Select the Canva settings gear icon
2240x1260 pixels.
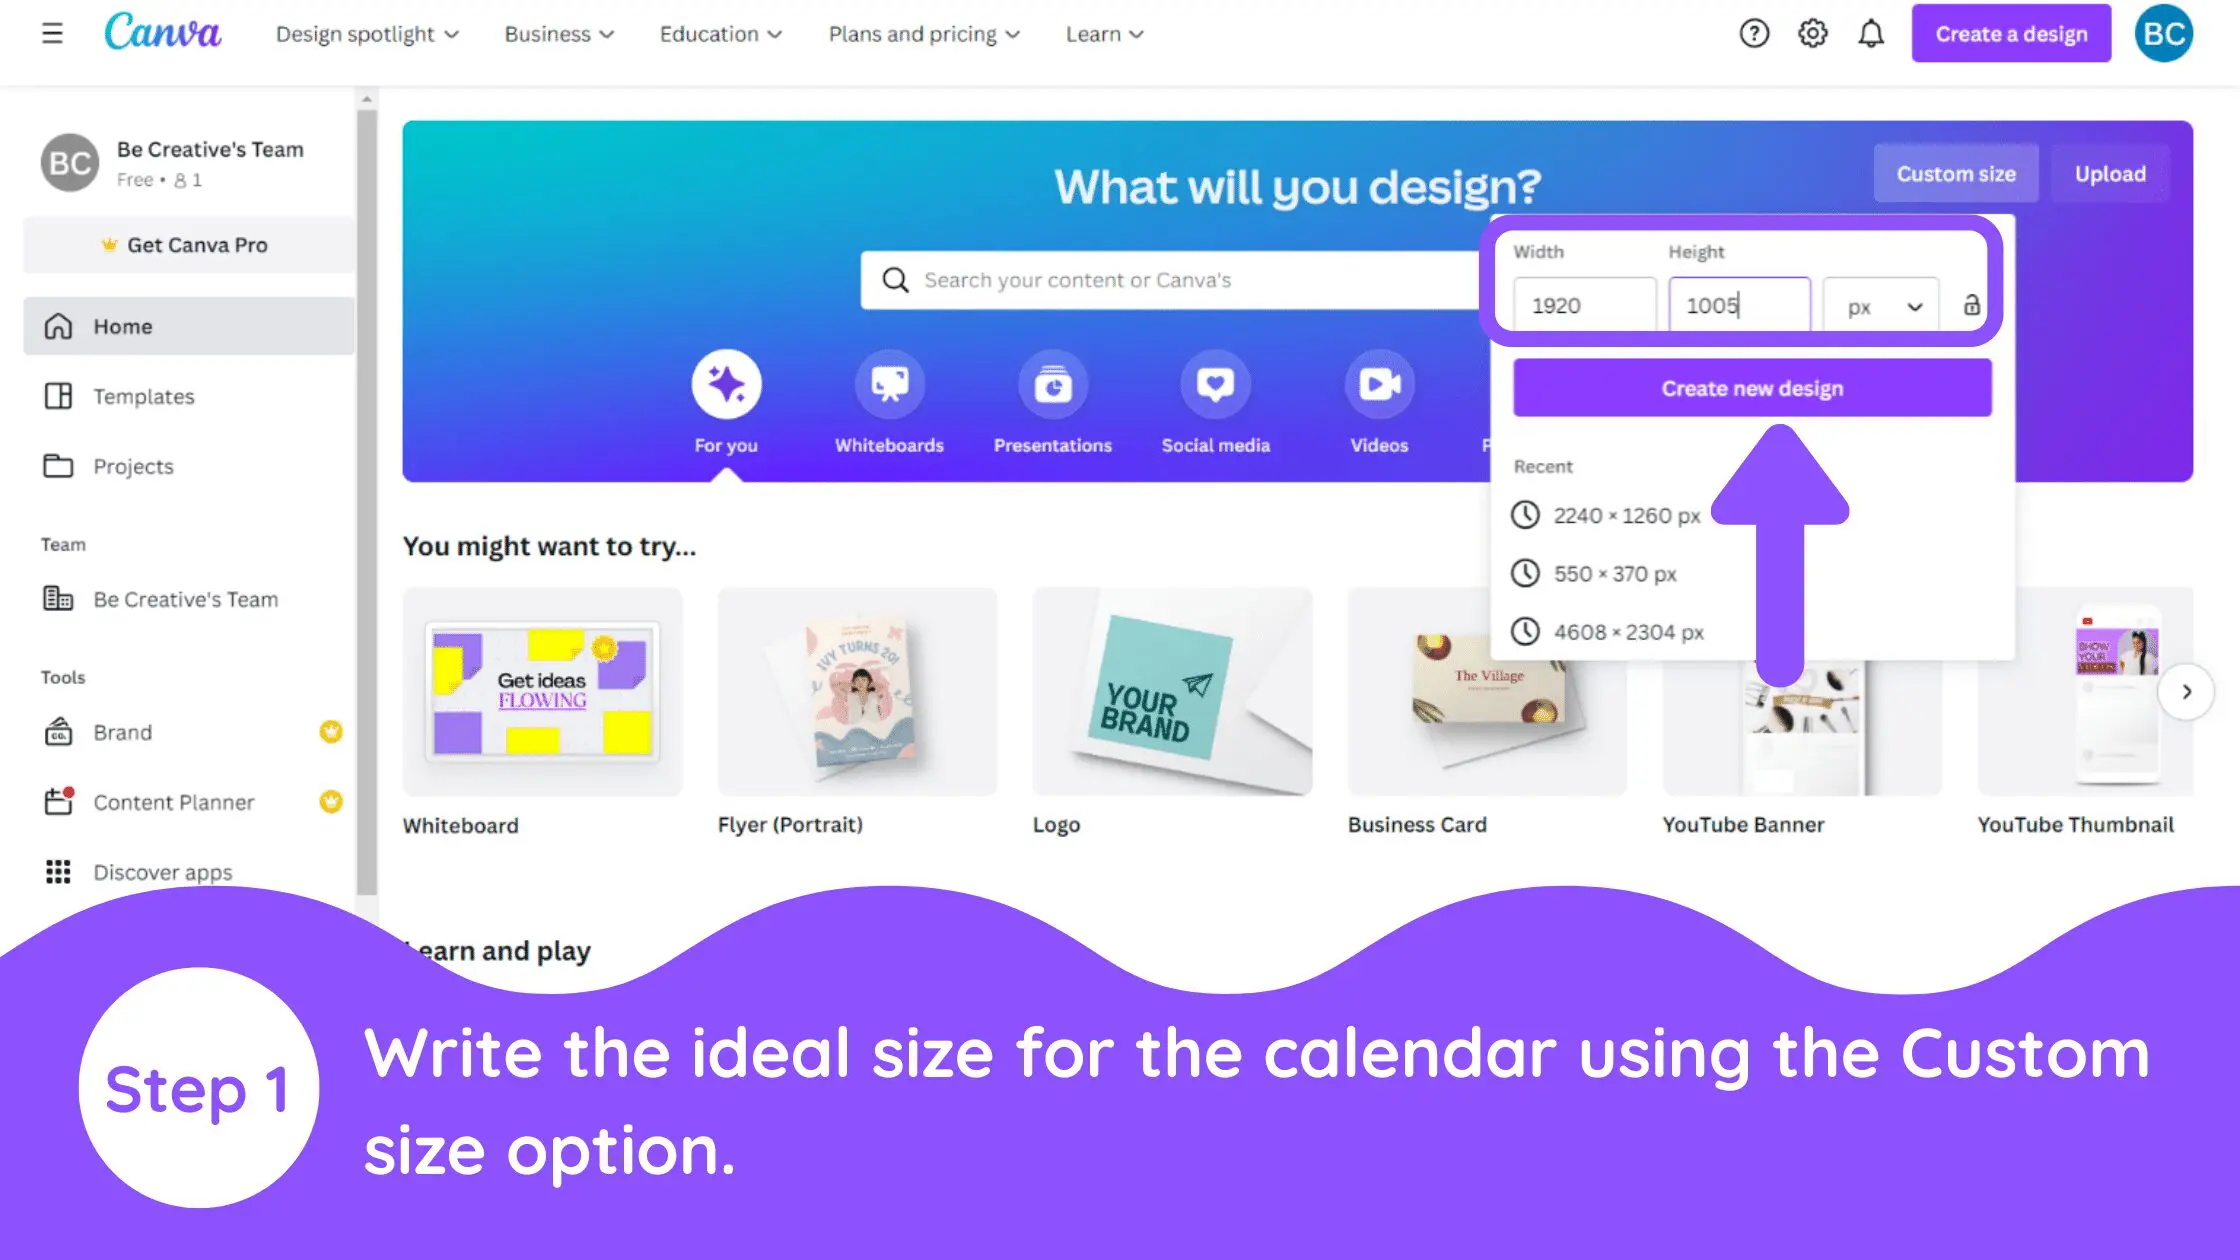pyautogui.click(x=1812, y=34)
